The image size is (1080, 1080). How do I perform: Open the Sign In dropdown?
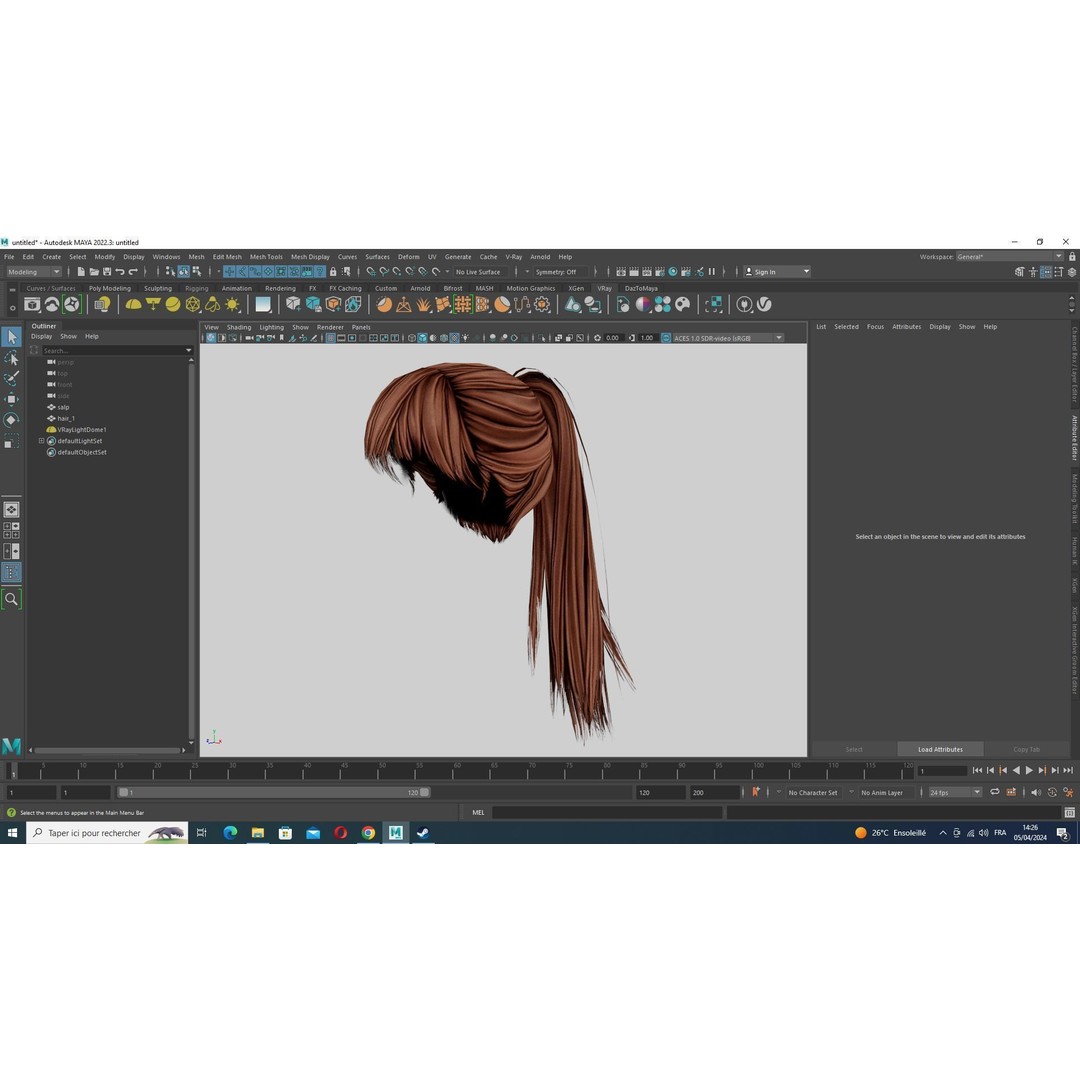pos(777,272)
